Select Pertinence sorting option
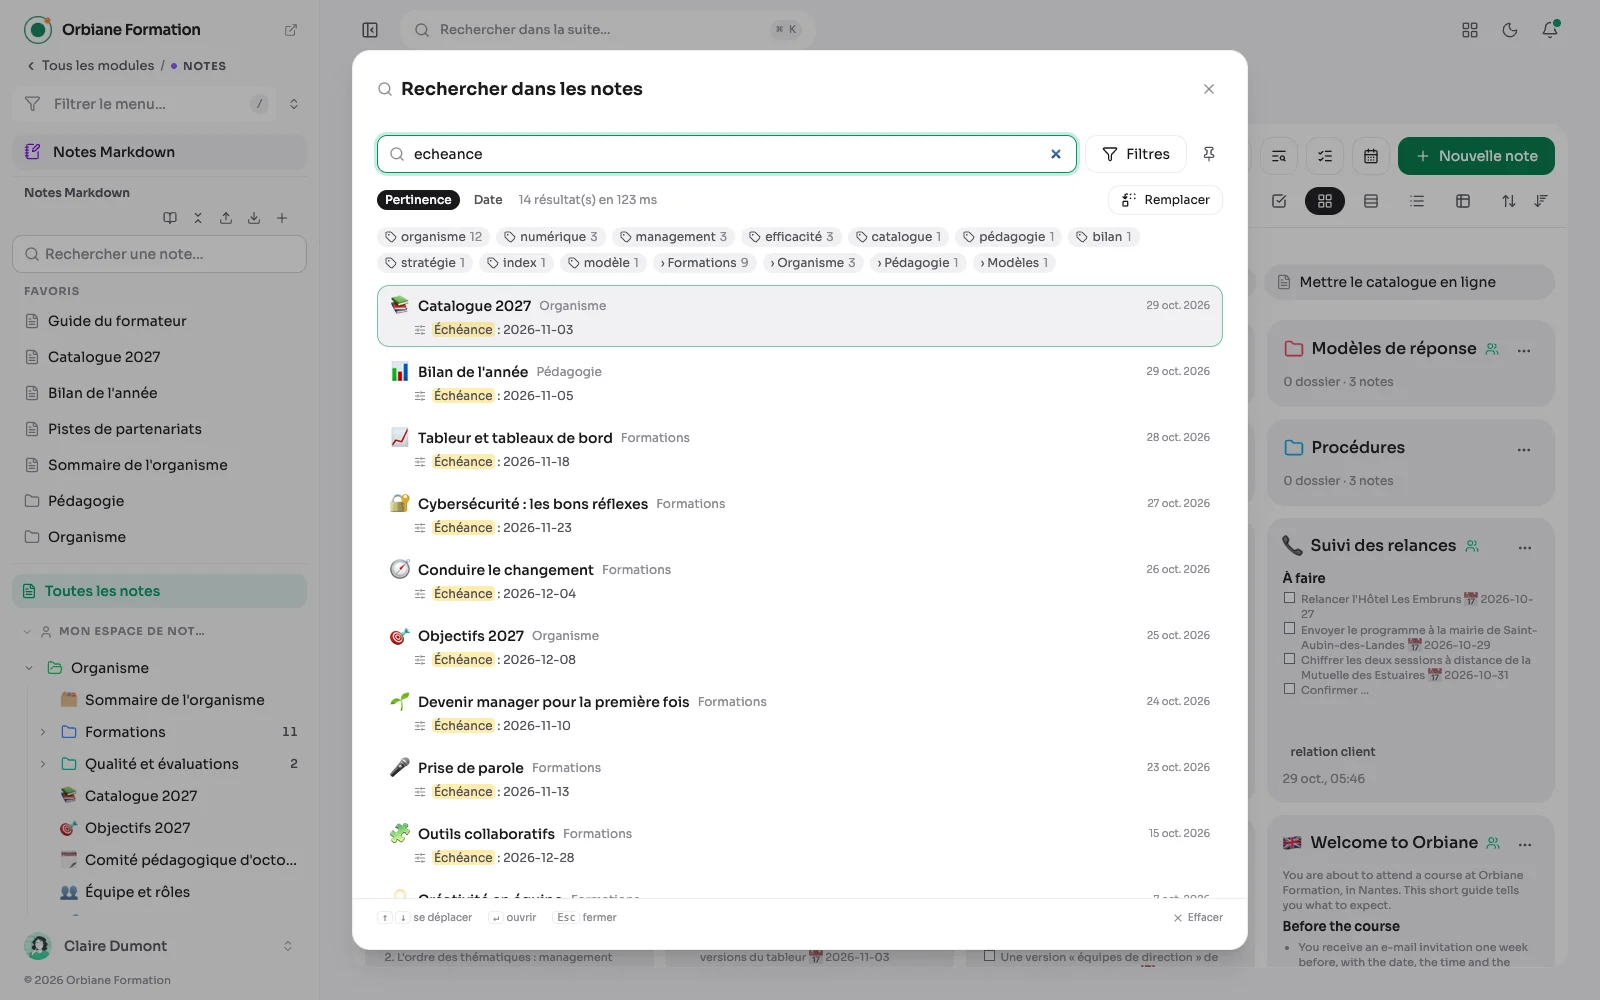This screenshot has width=1600, height=1000. coord(418,200)
